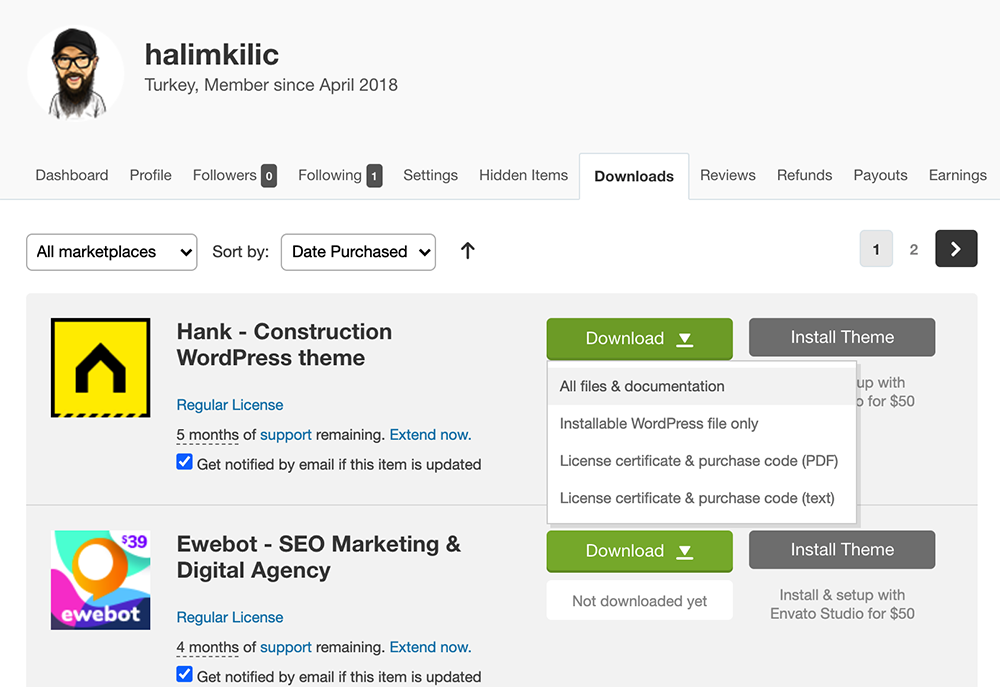View the Earnings tab
The width and height of the screenshot is (1000, 687).
(957, 175)
